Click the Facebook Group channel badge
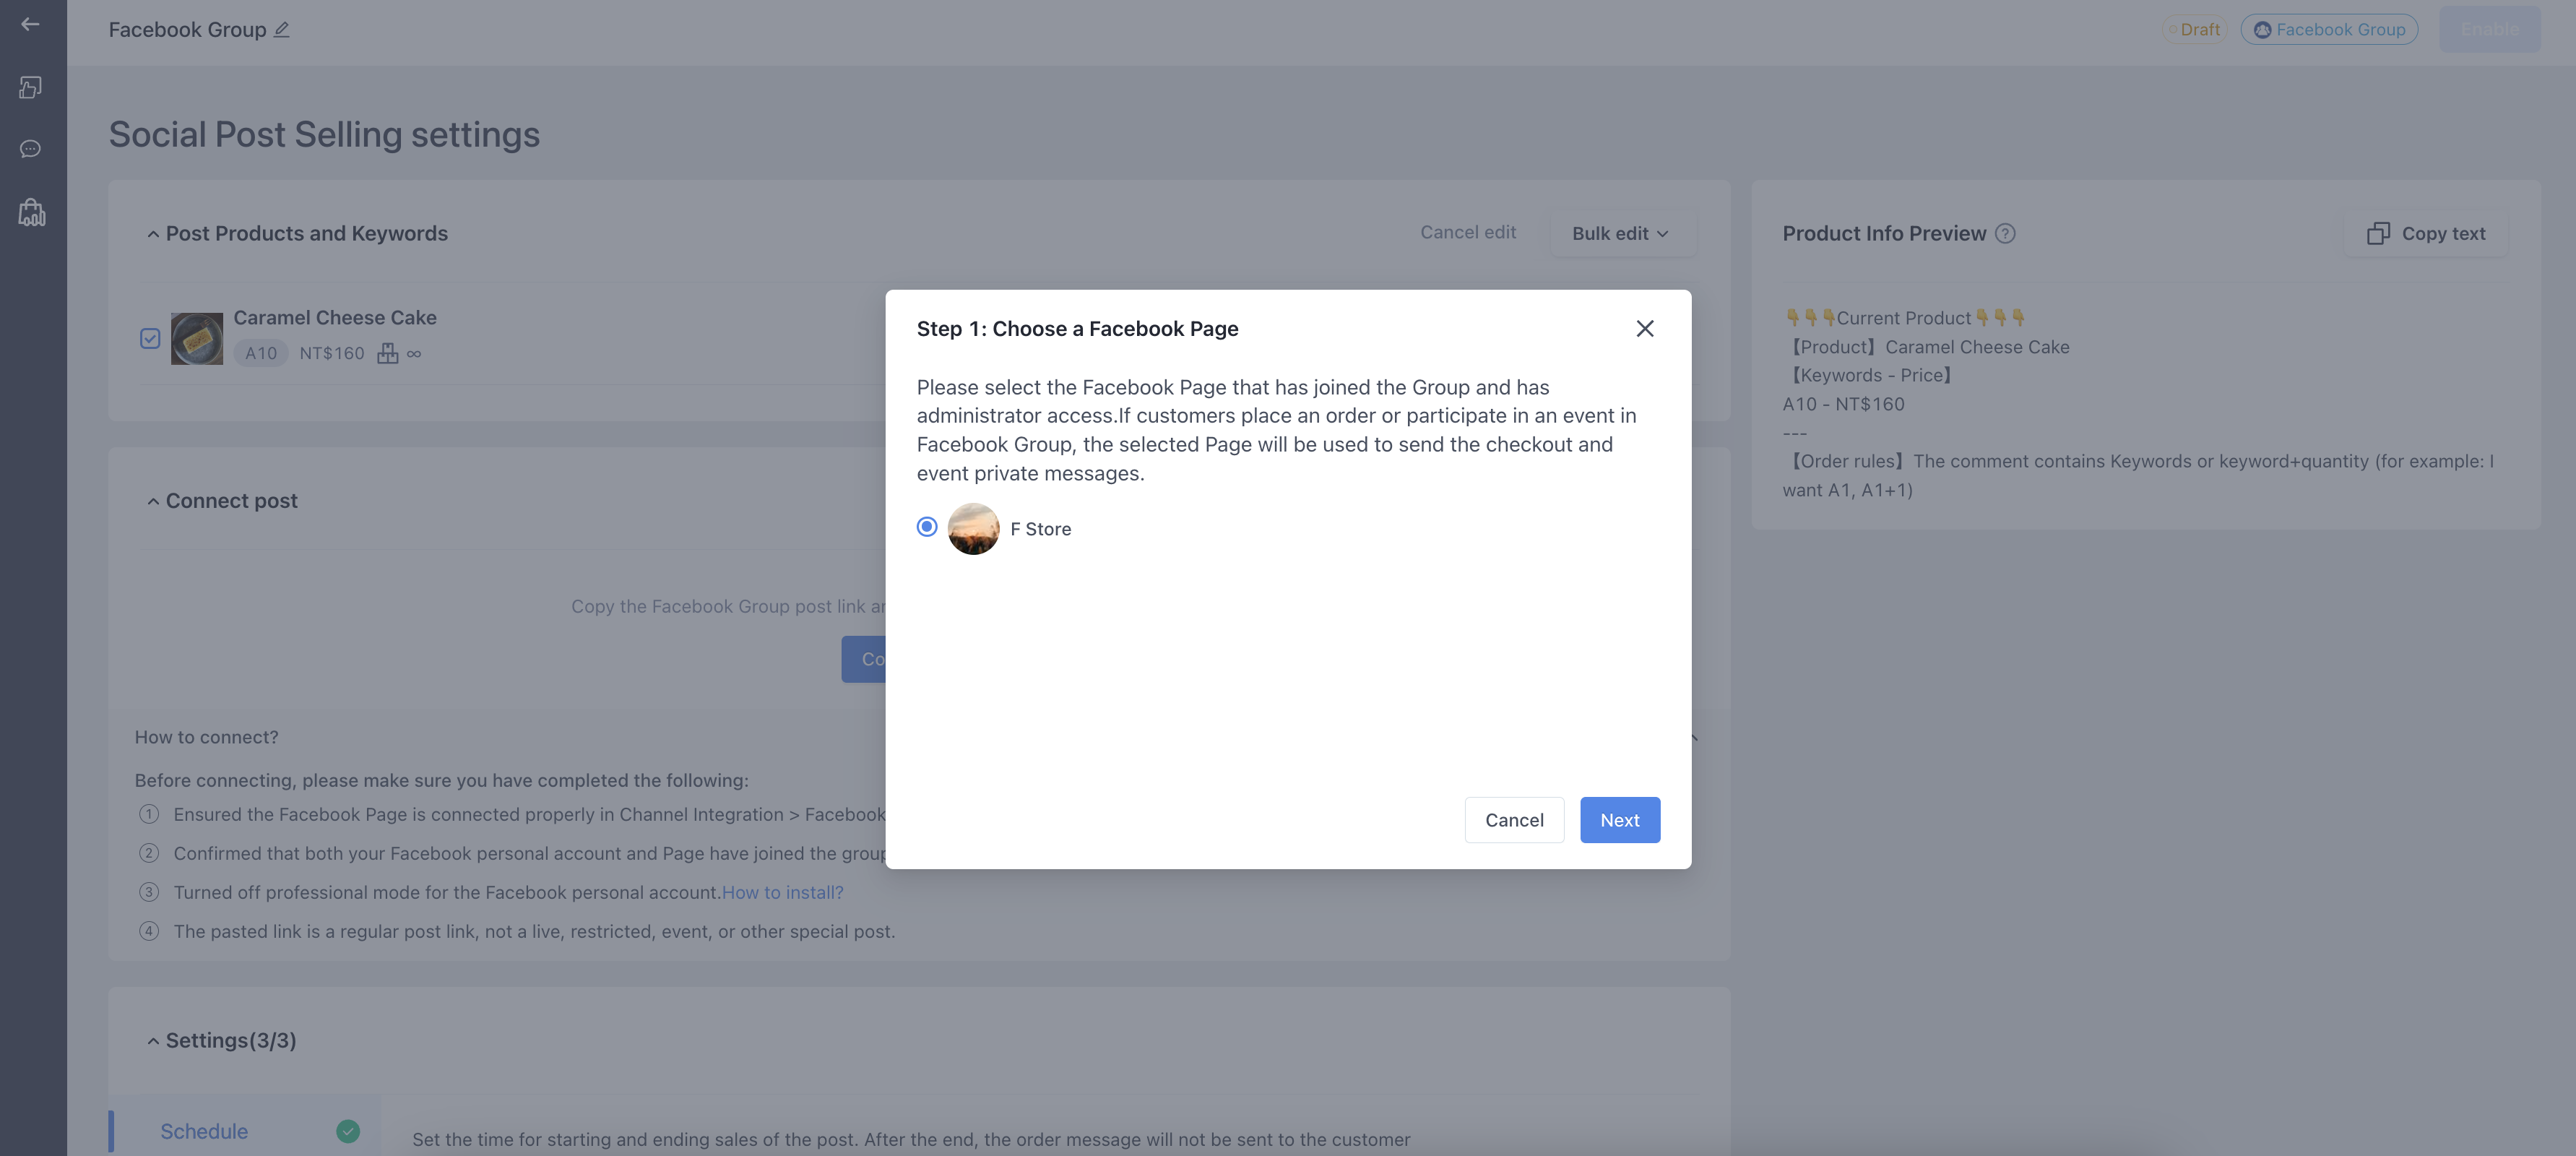This screenshot has width=2576, height=1156. 2329,30
